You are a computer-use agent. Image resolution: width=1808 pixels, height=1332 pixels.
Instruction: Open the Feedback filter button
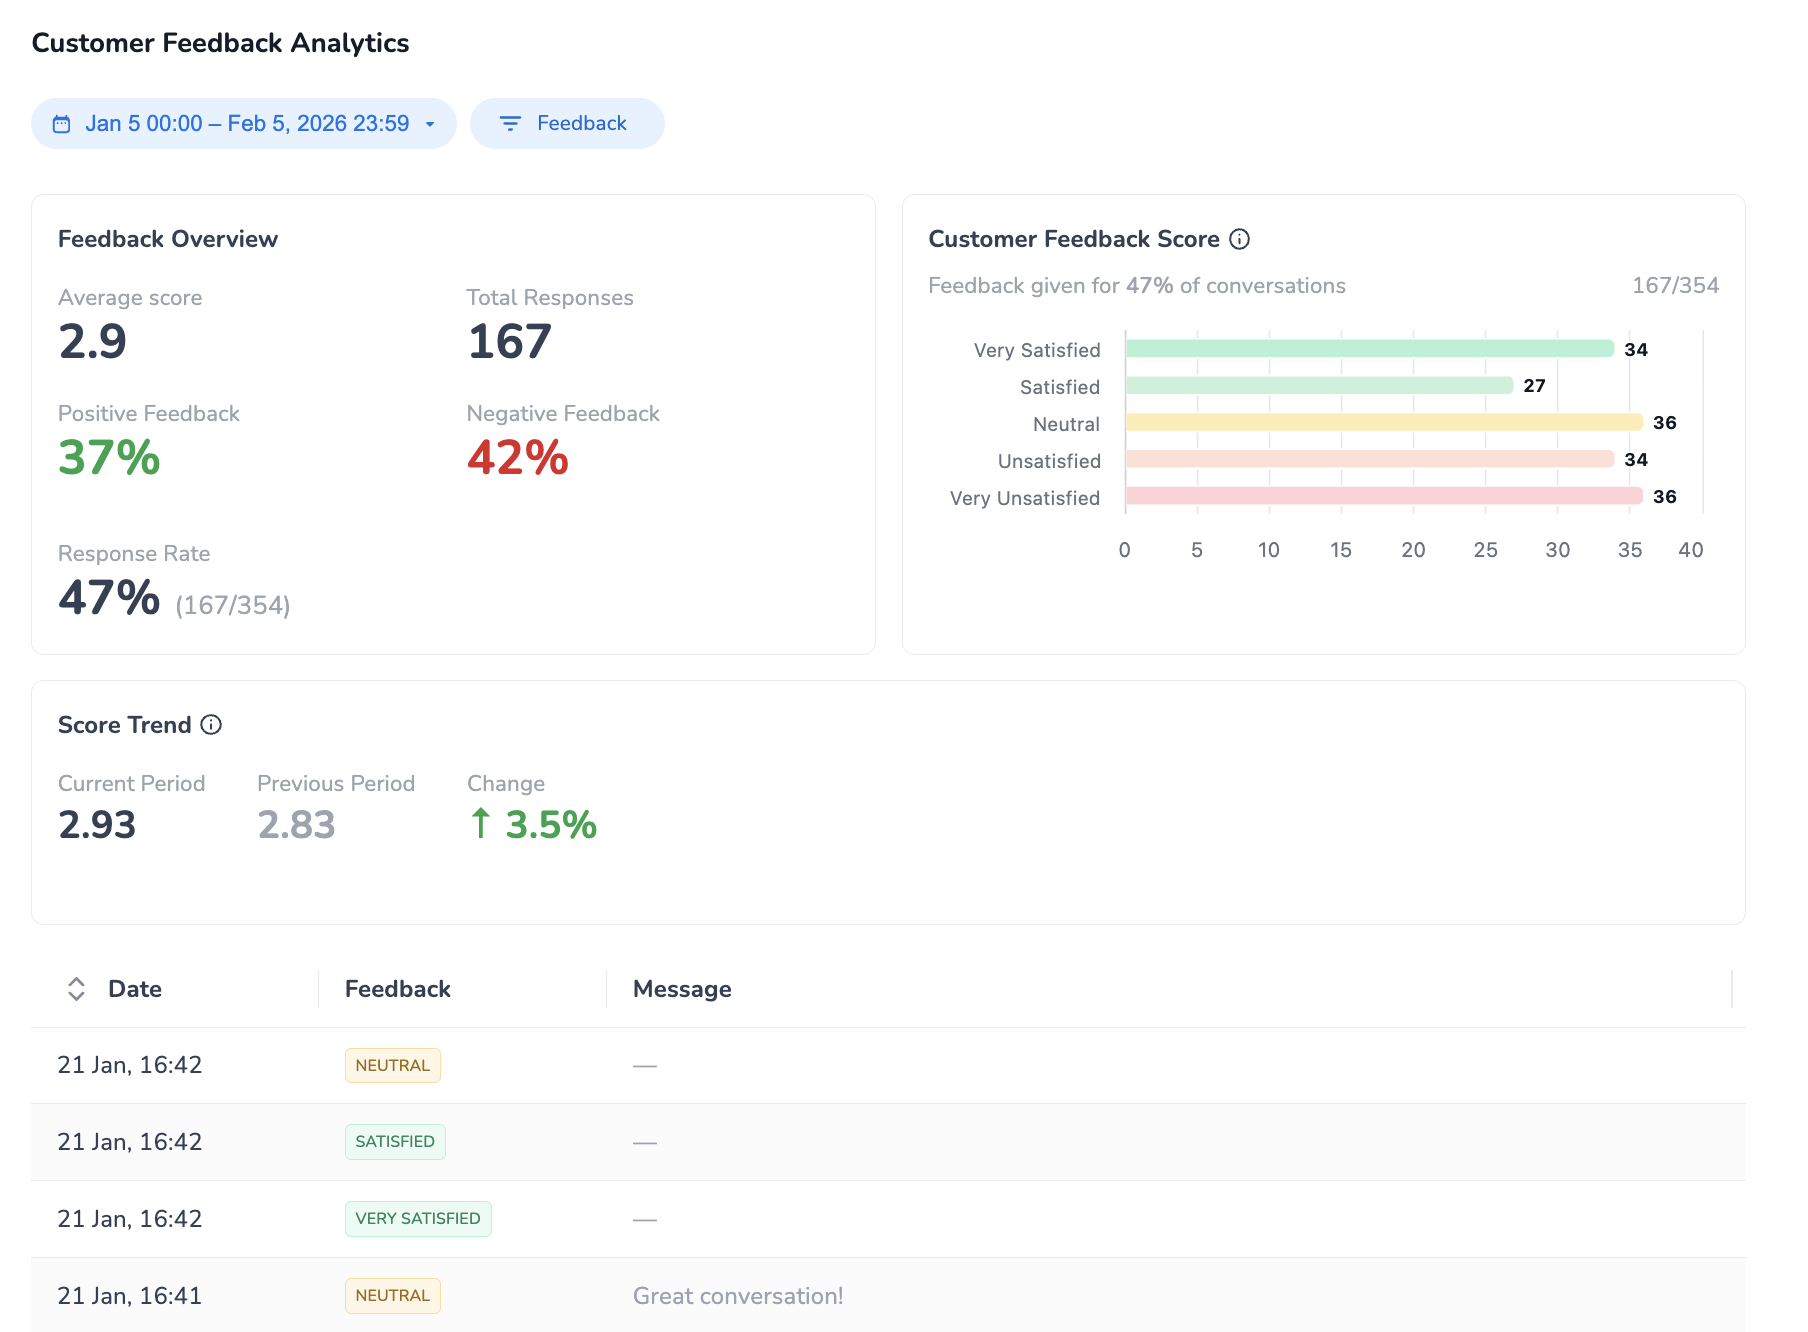[567, 124]
